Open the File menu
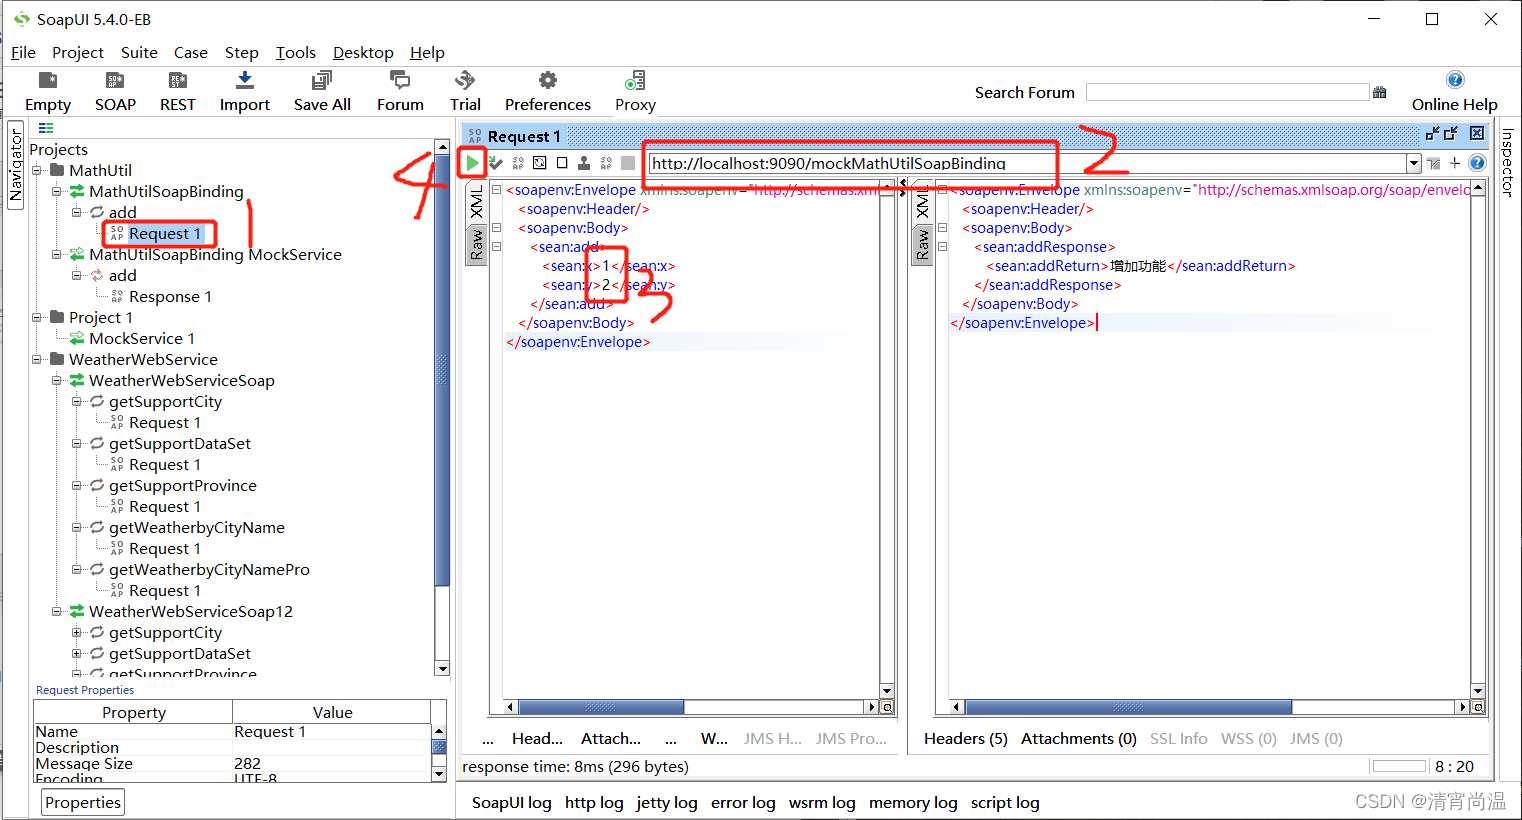This screenshot has height=820, width=1522. 23,52
